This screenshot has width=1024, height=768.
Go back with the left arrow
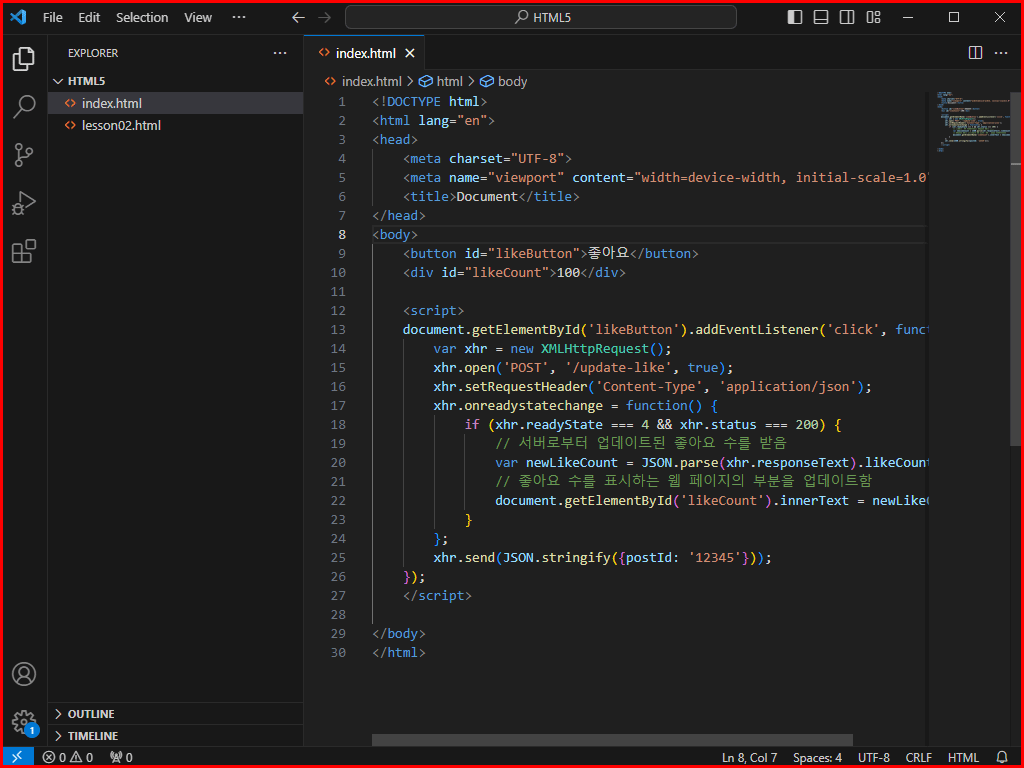298,18
